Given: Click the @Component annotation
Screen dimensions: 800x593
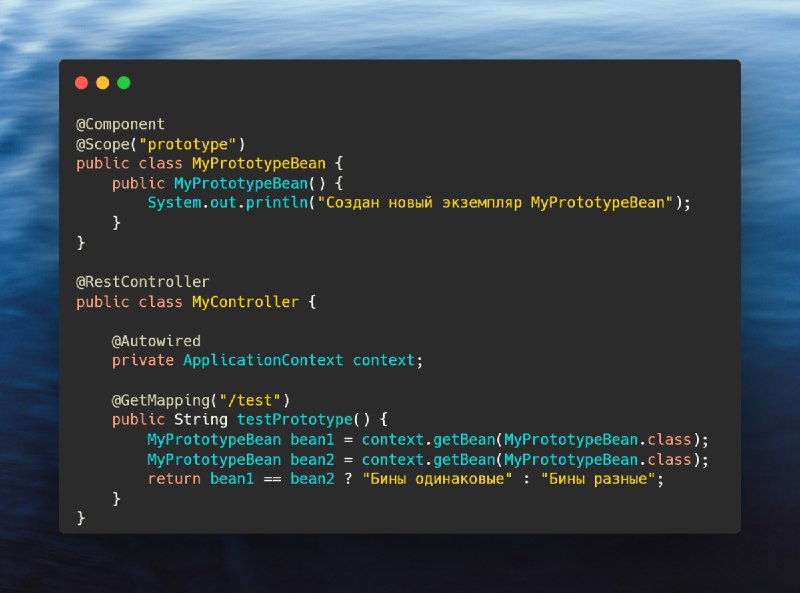Looking at the screenshot, I should (120, 124).
